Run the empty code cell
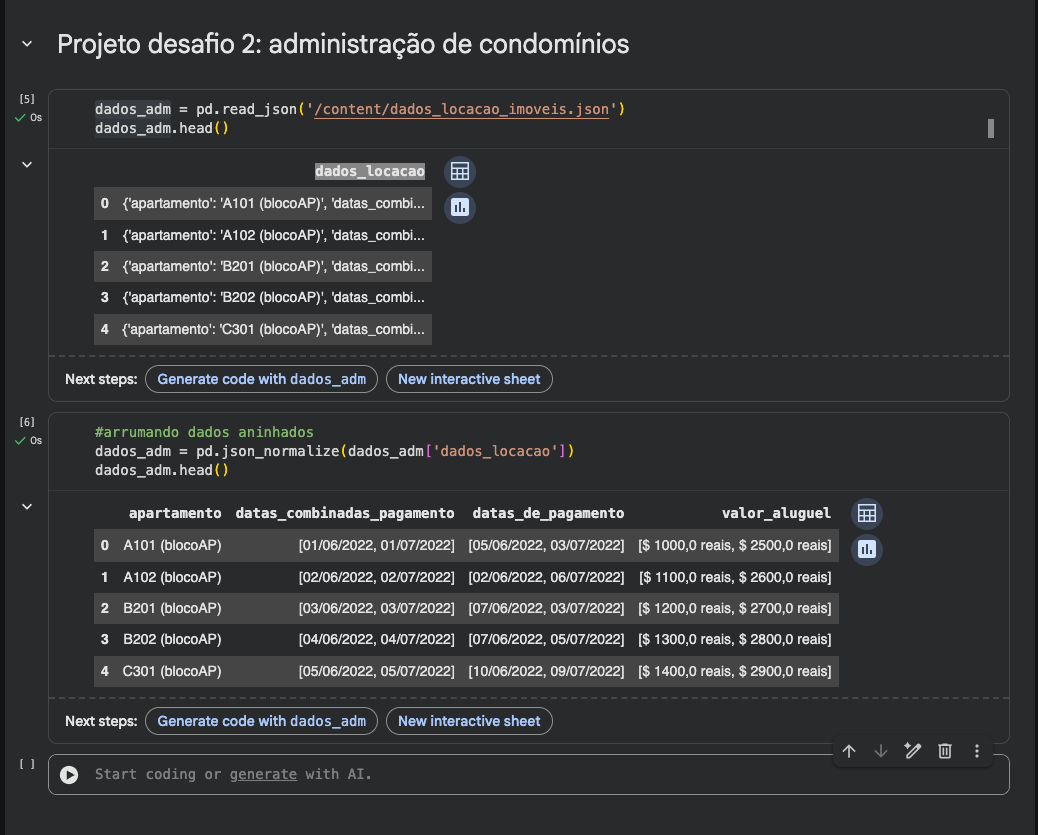This screenshot has height=835, width=1038. tap(70, 773)
